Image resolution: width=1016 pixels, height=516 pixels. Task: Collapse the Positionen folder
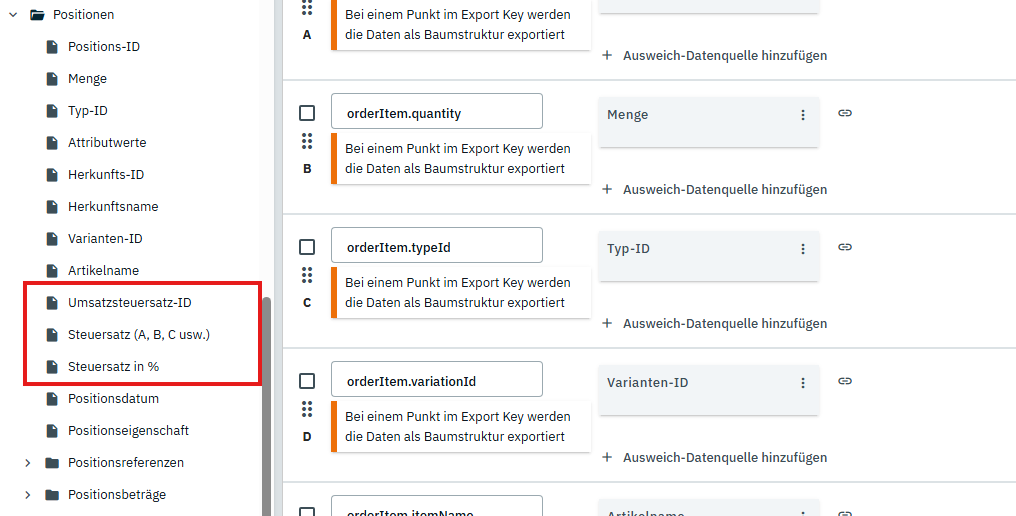(x=13, y=15)
